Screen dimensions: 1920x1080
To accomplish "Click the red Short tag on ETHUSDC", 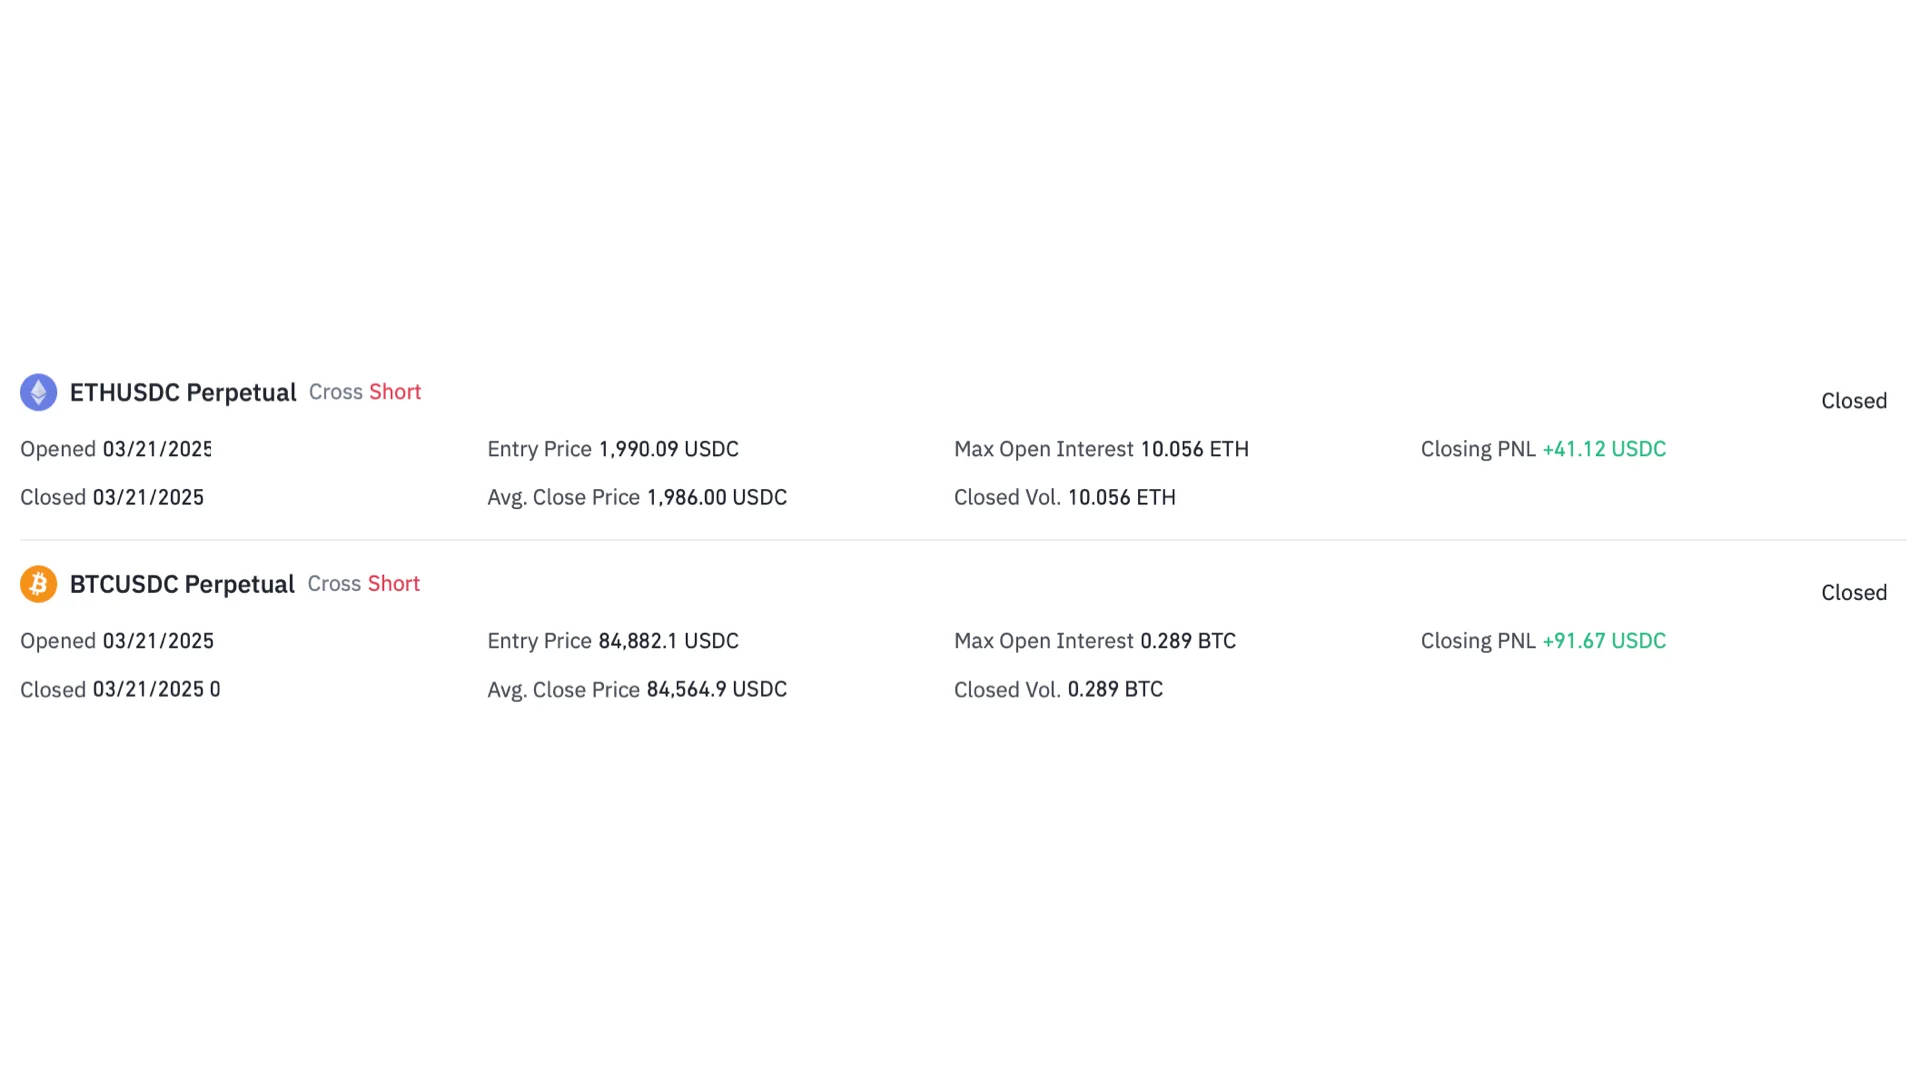I will 395,392.
